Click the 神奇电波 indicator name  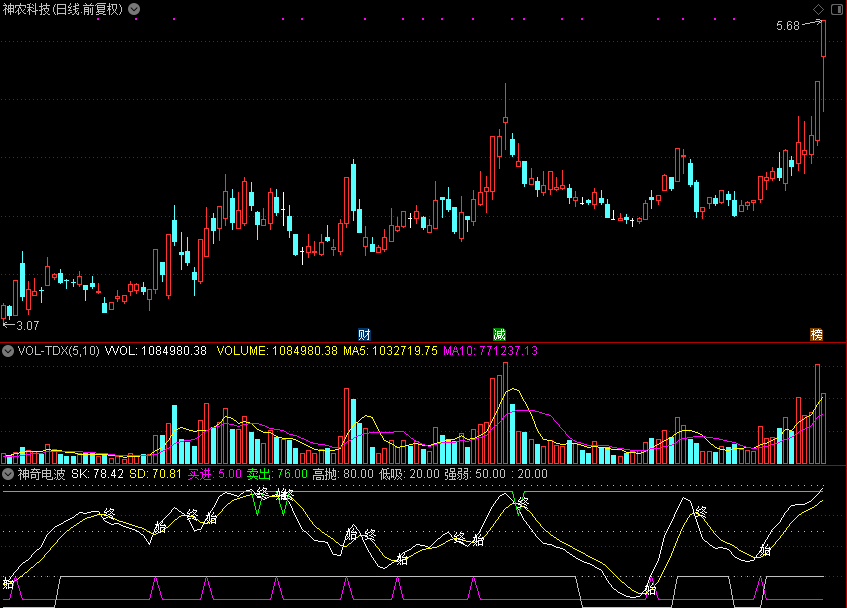click(x=41, y=474)
